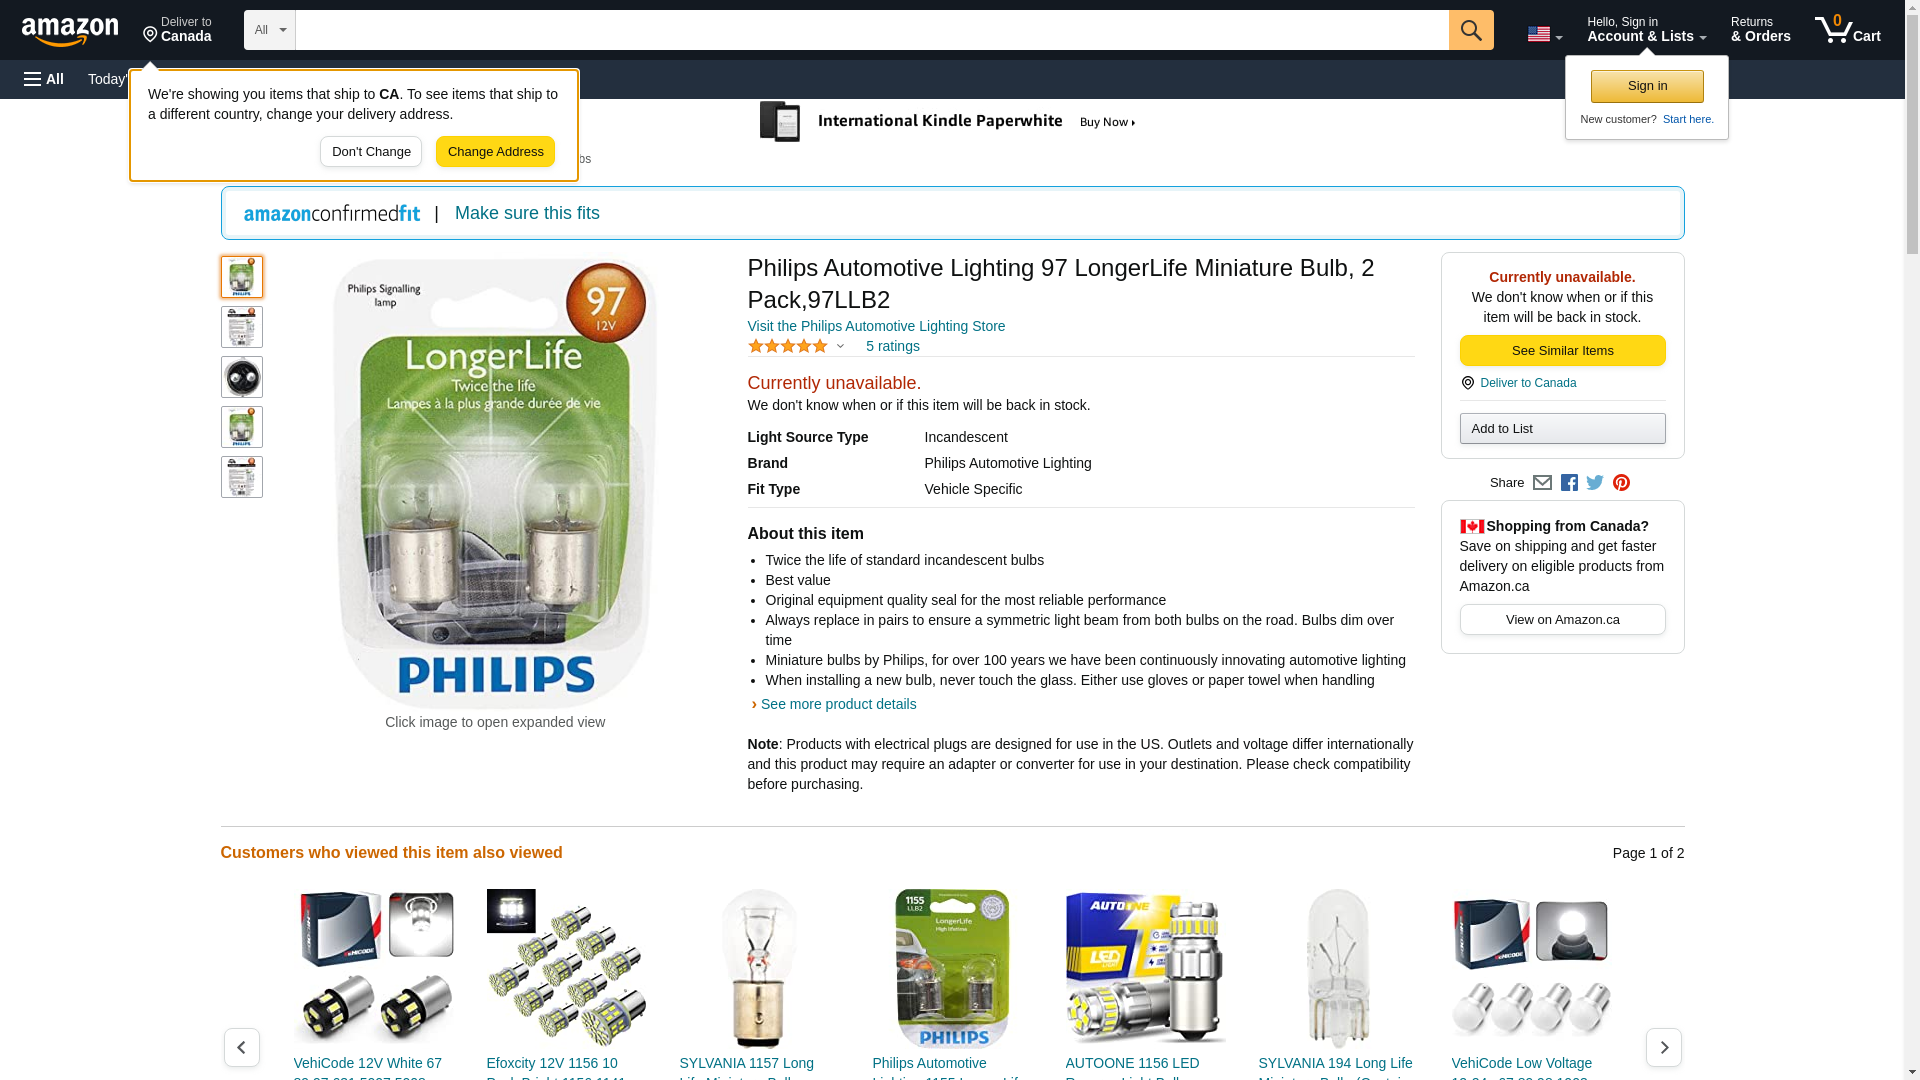Open the Amazon logo home link
The image size is (1920, 1080).
[70, 31]
